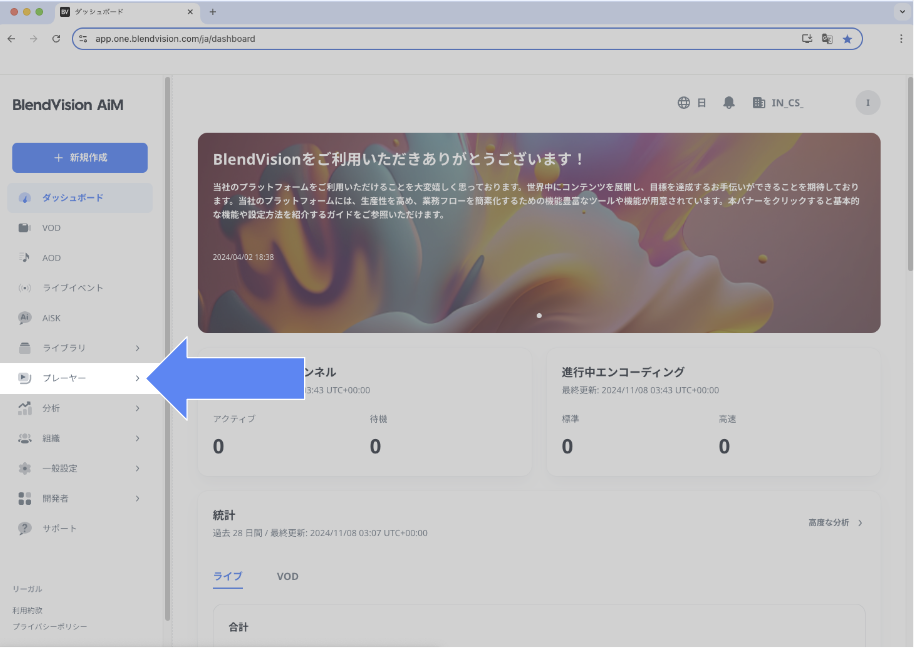The width and height of the screenshot is (914, 648).
Task: Switch to the VOD statistics tab
Action: 287,576
